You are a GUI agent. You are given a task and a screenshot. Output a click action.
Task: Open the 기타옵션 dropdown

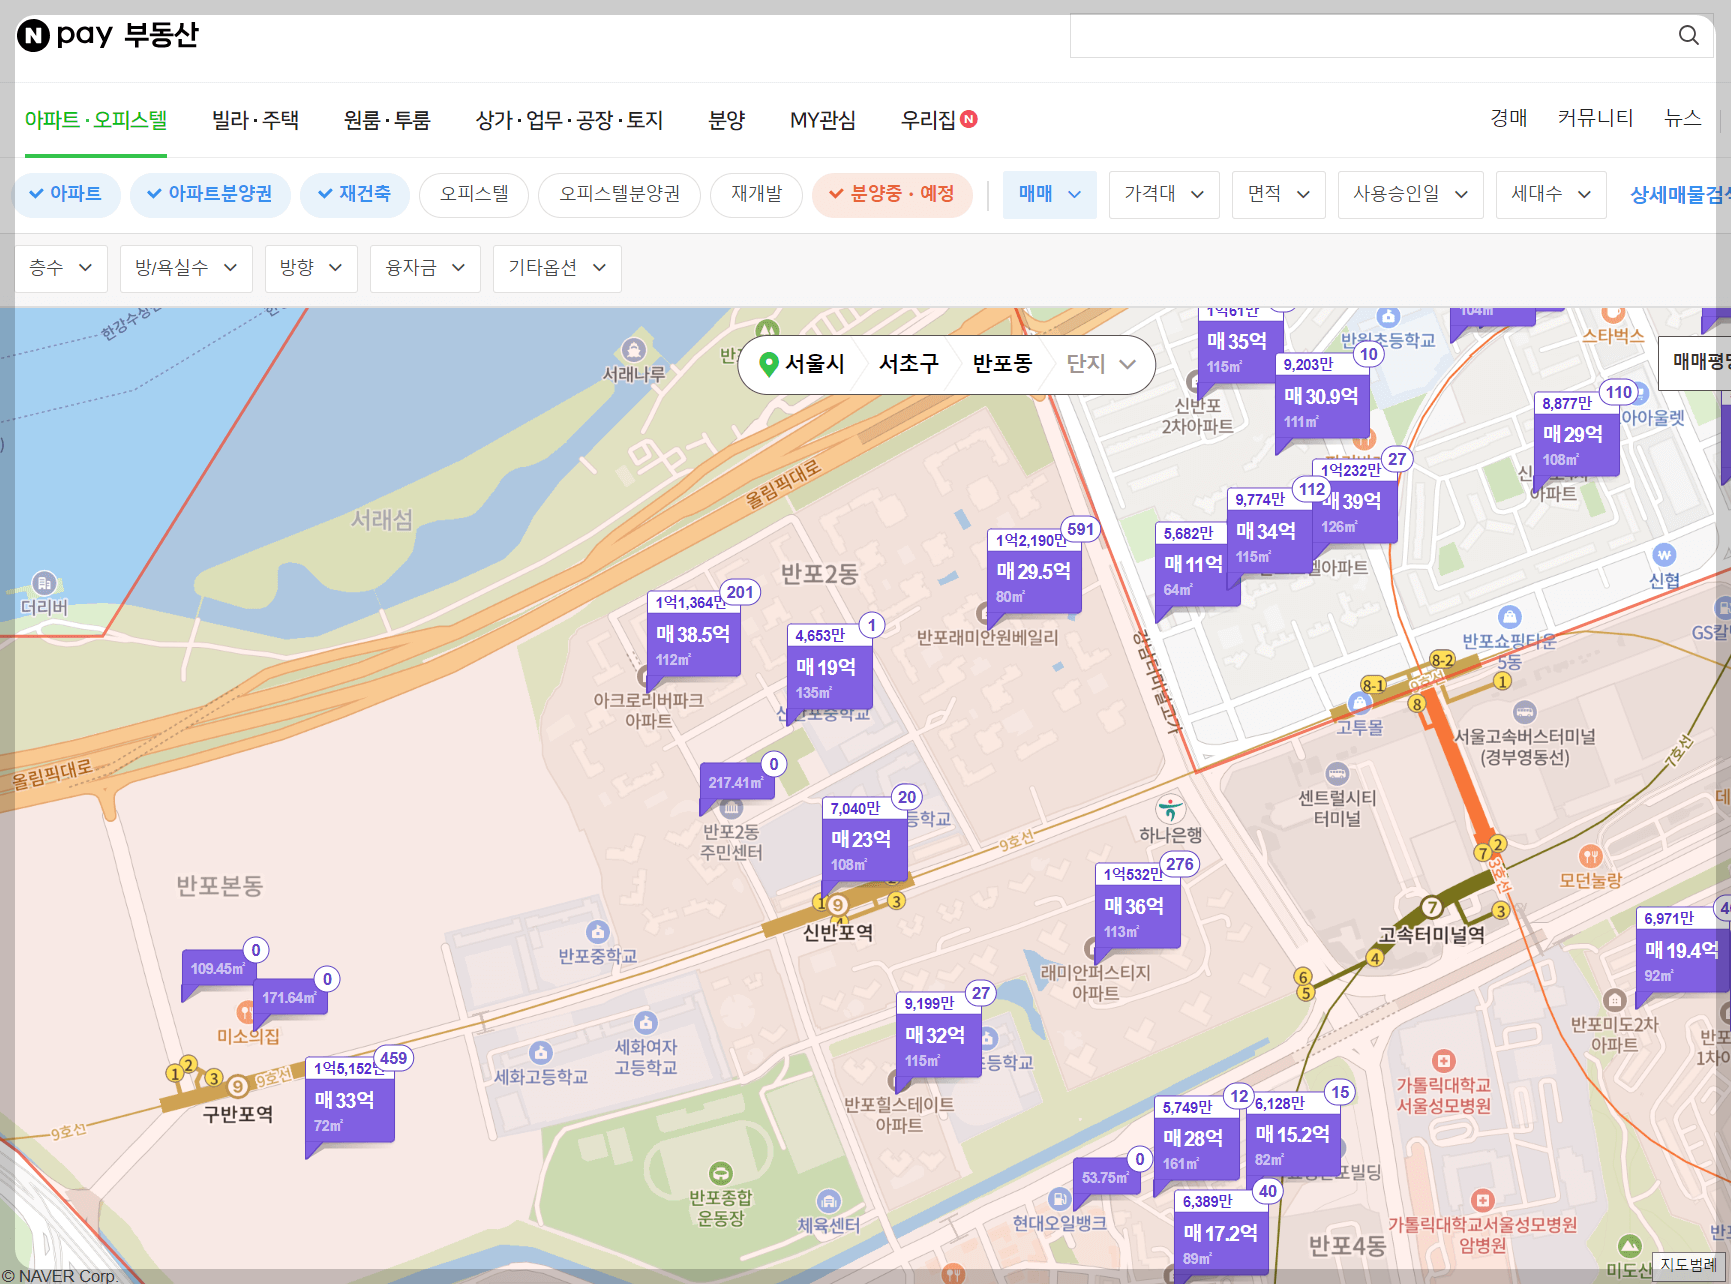click(x=557, y=268)
